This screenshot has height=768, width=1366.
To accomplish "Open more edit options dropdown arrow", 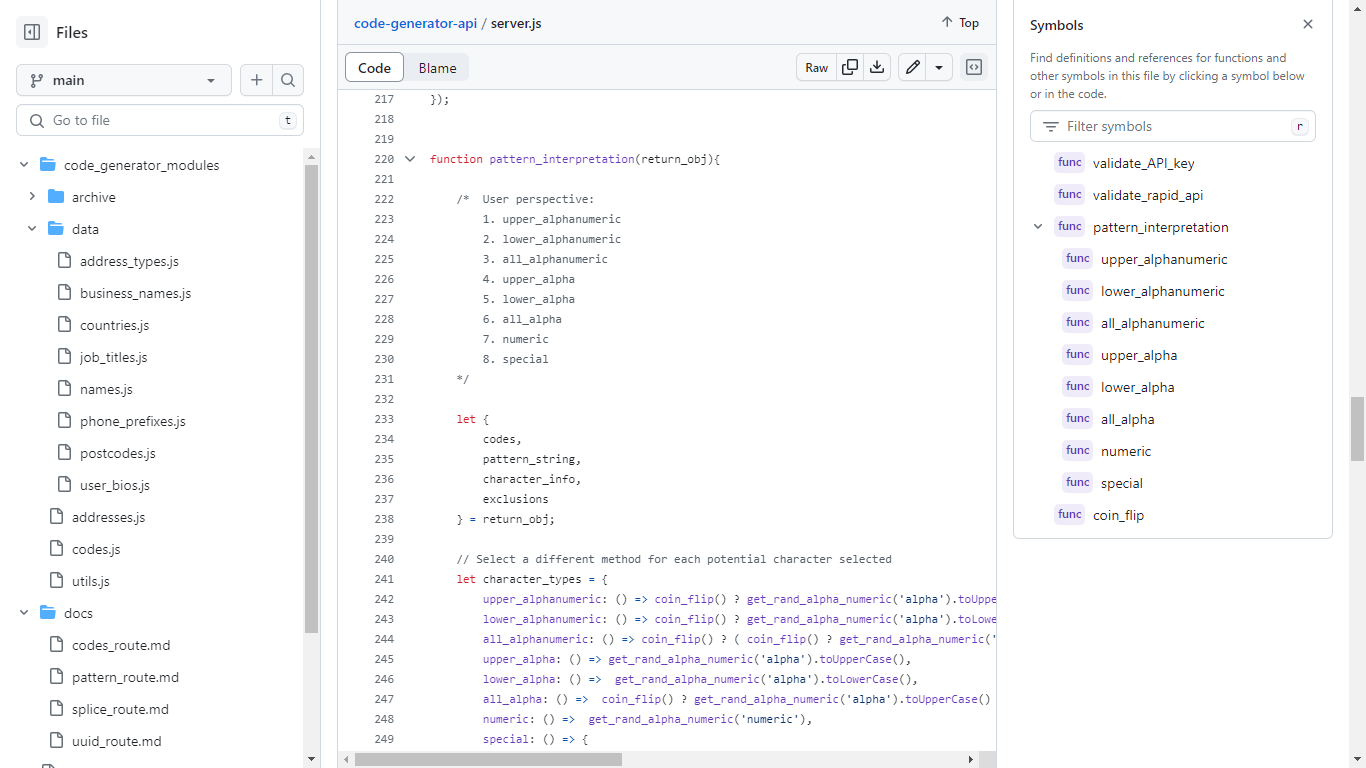I will tap(939, 68).
